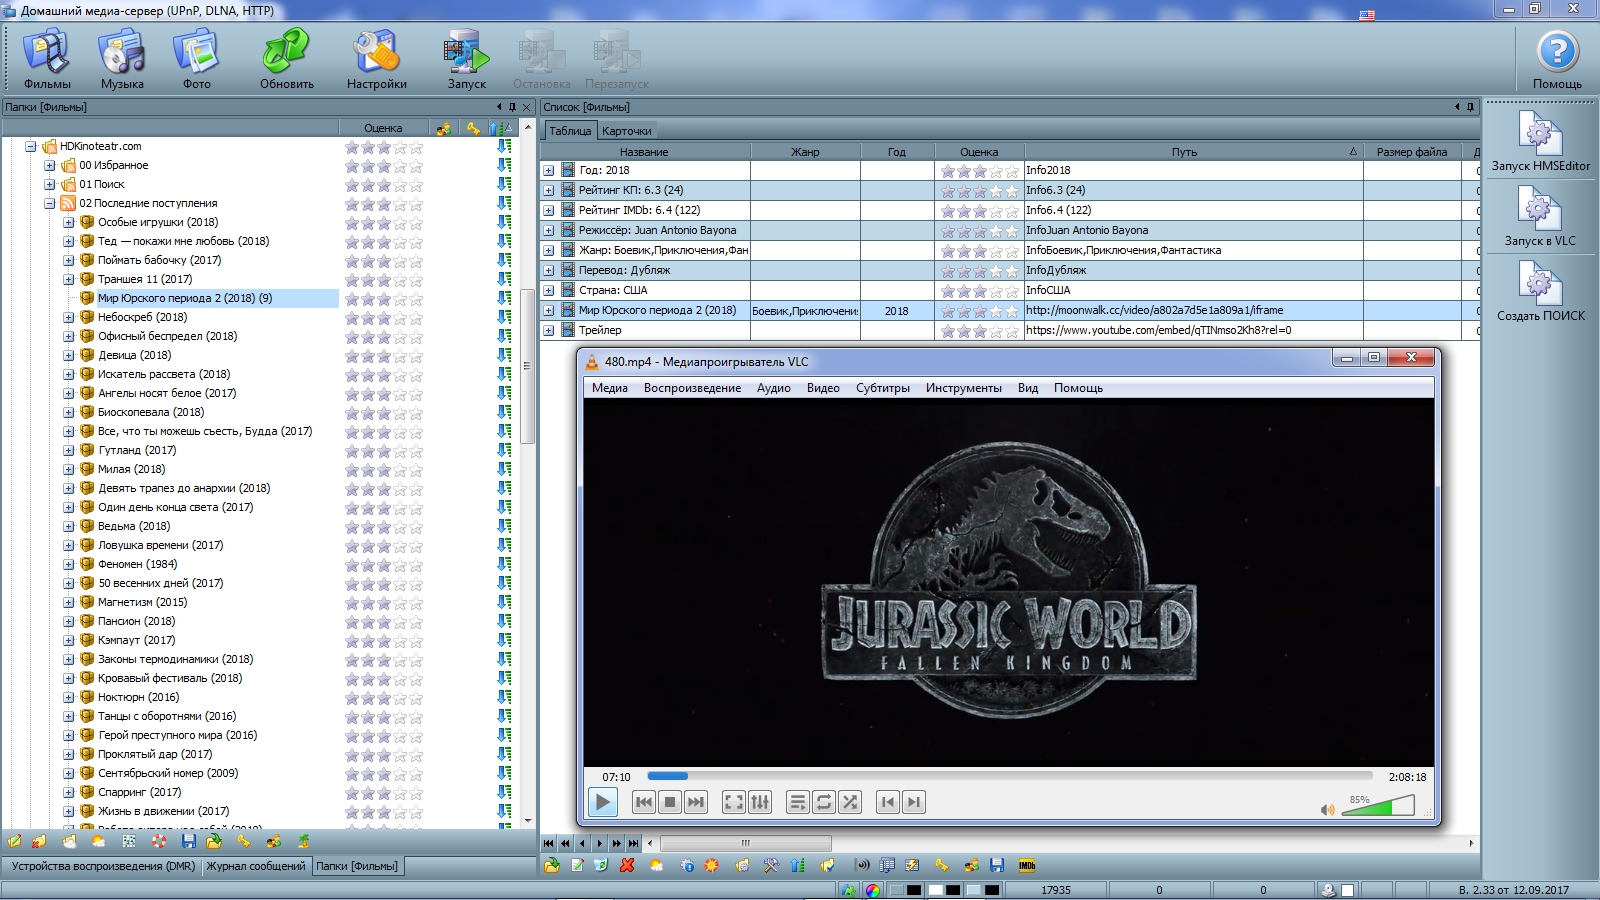The image size is (1600, 900).
Task: Expand the Трейлер row in the table
Action: coord(549,330)
